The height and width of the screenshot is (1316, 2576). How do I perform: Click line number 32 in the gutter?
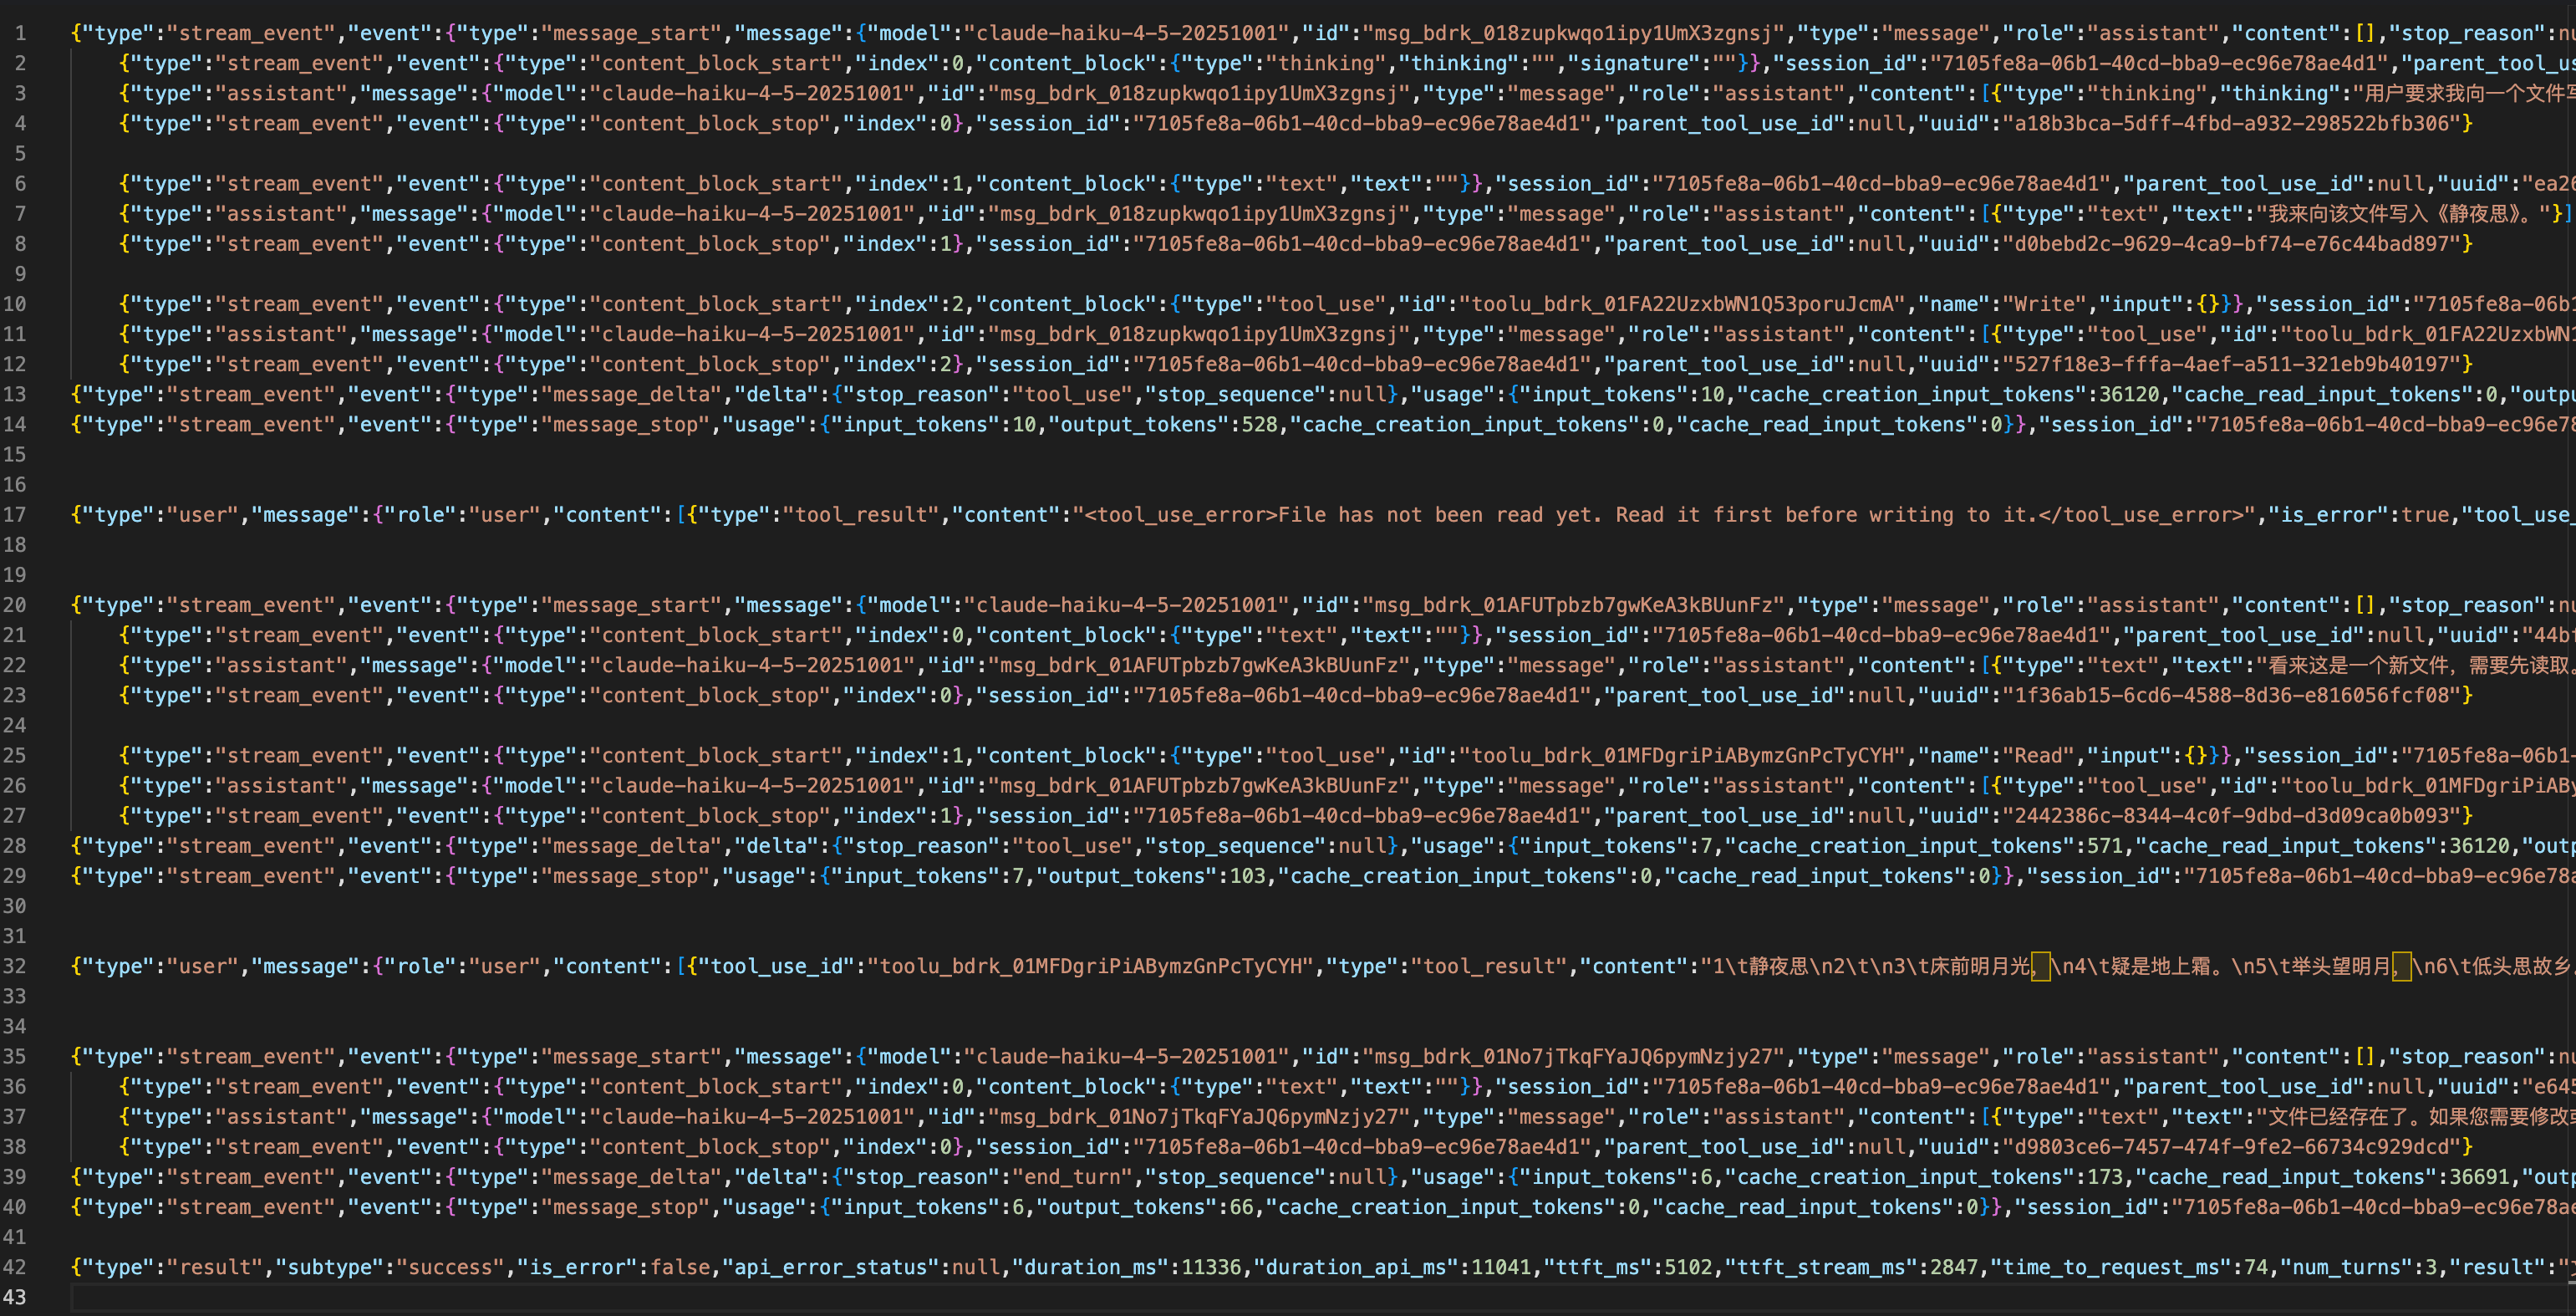(x=14, y=966)
